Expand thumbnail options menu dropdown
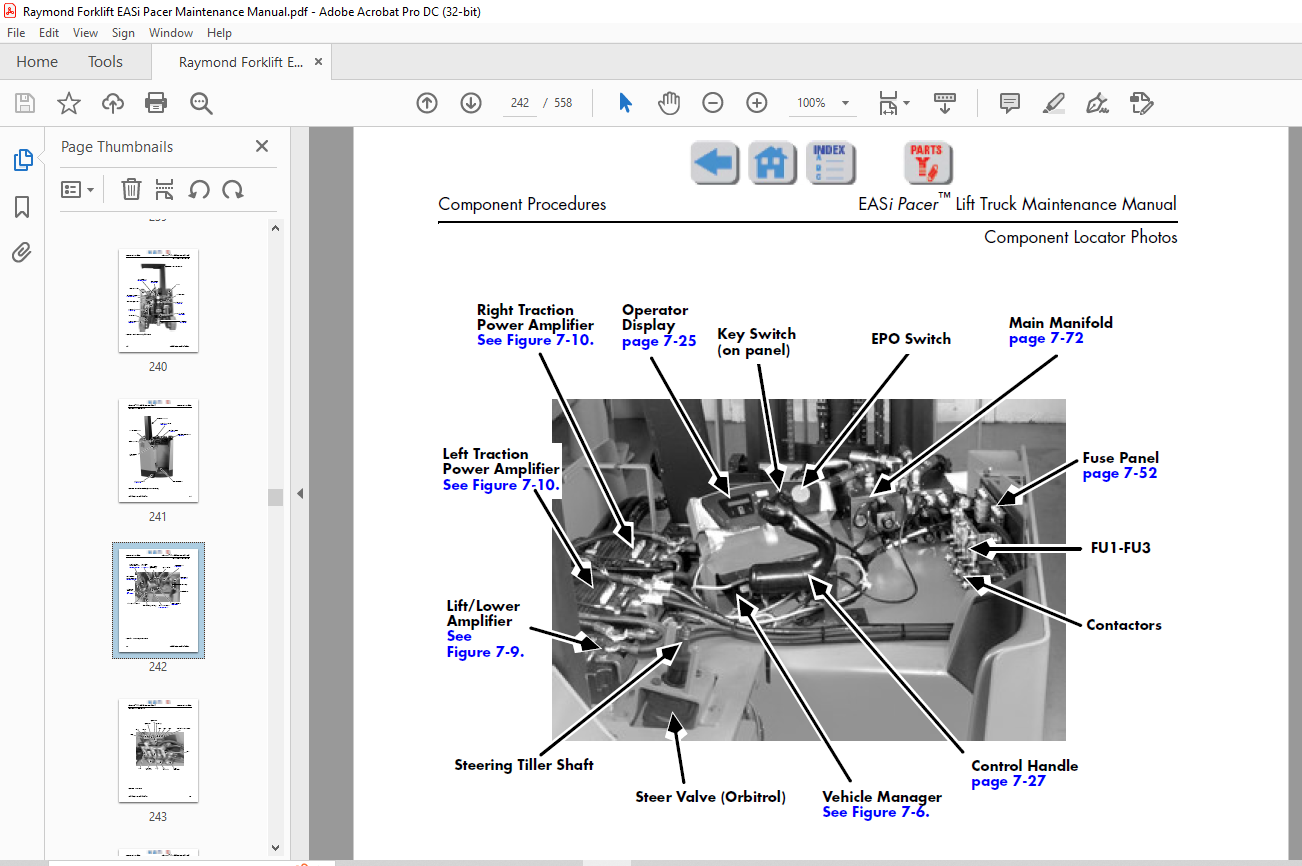The height and width of the screenshot is (866, 1302). 78,189
